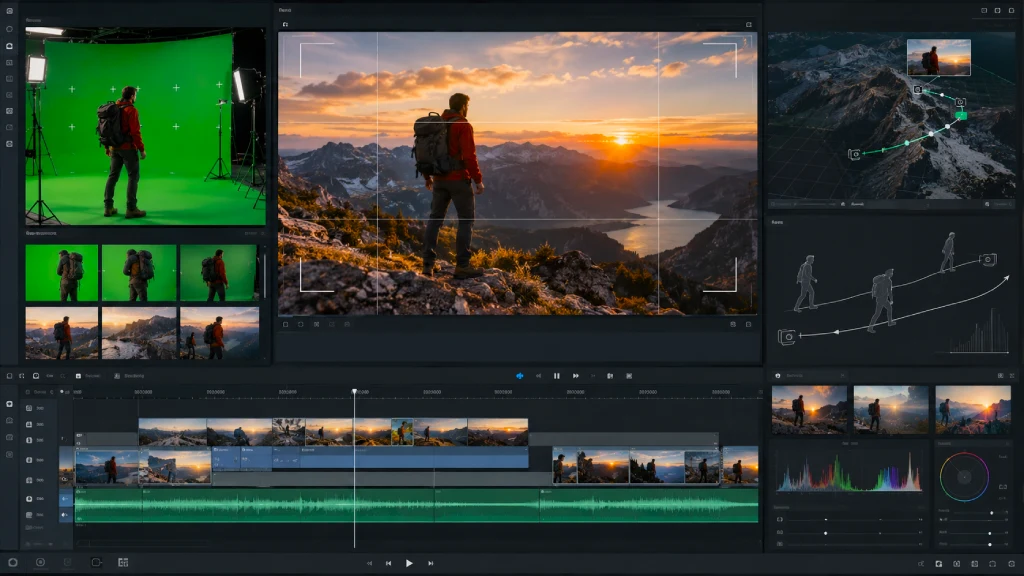The image size is (1024, 576).
Task: Open the preview thumbnail in the 3D camera panel
Action: point(938,57)
